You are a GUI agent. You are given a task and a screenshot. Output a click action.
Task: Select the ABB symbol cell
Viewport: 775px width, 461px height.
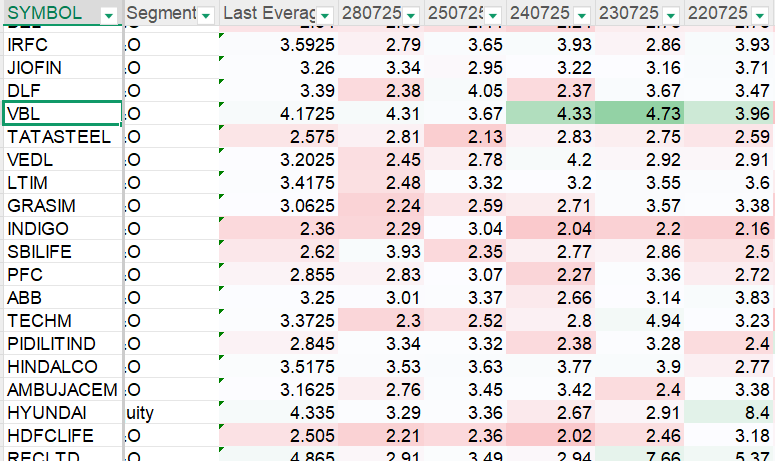(62, 297)
